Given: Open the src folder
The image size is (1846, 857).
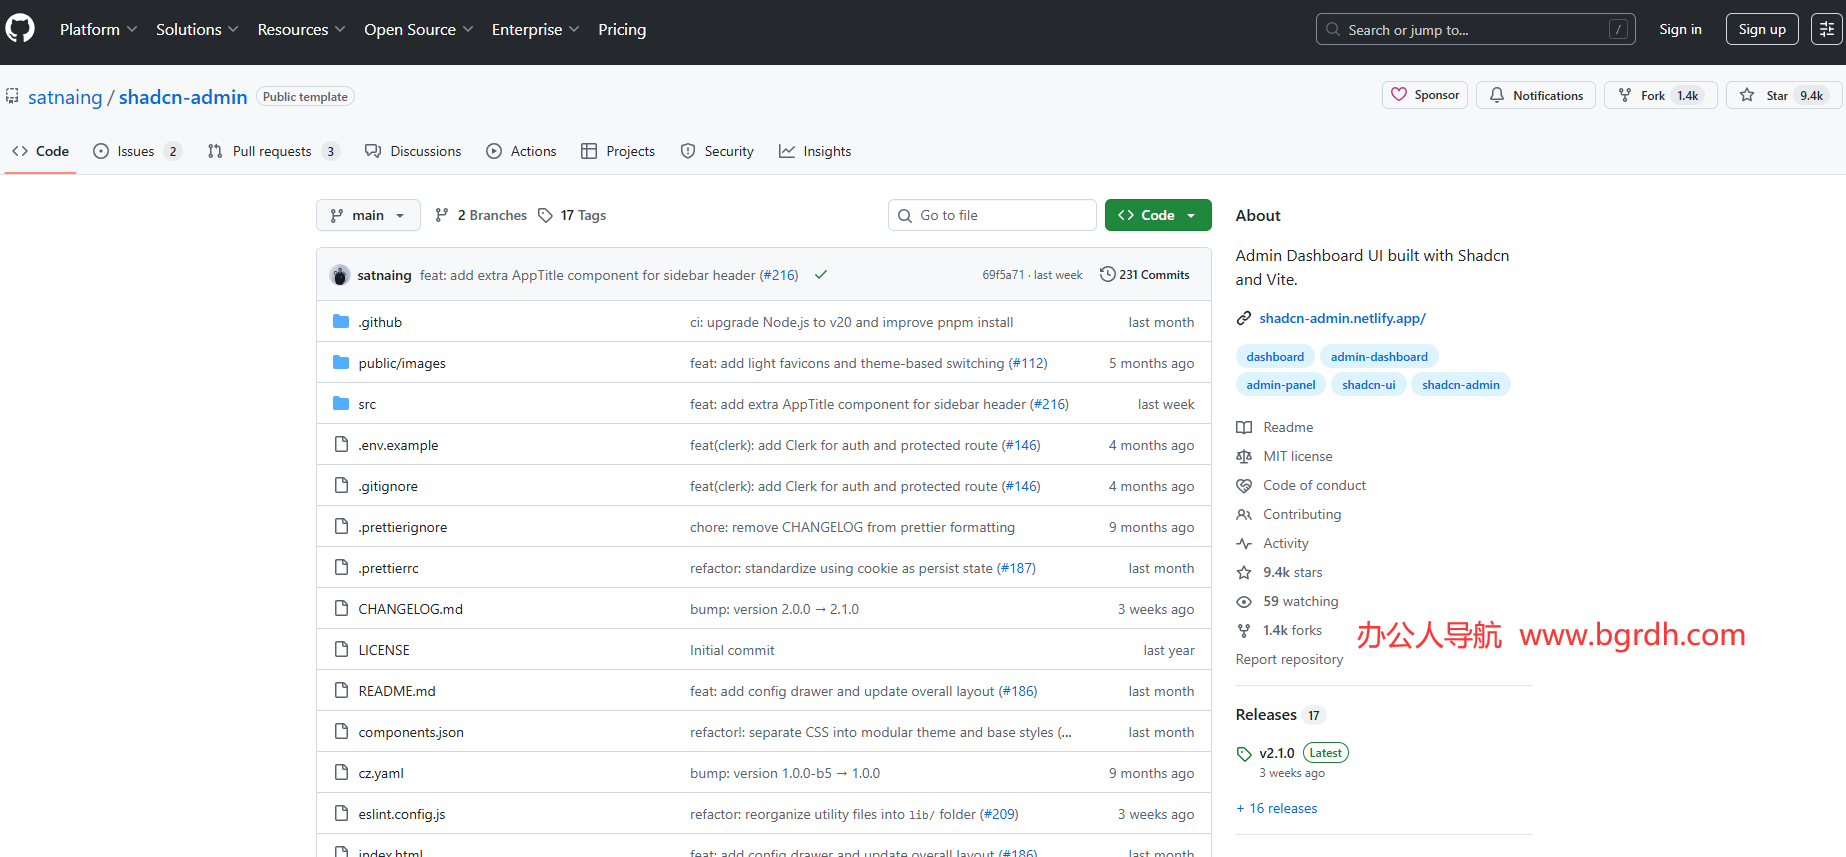Looking at the screenshot, I should coord(367,404).
